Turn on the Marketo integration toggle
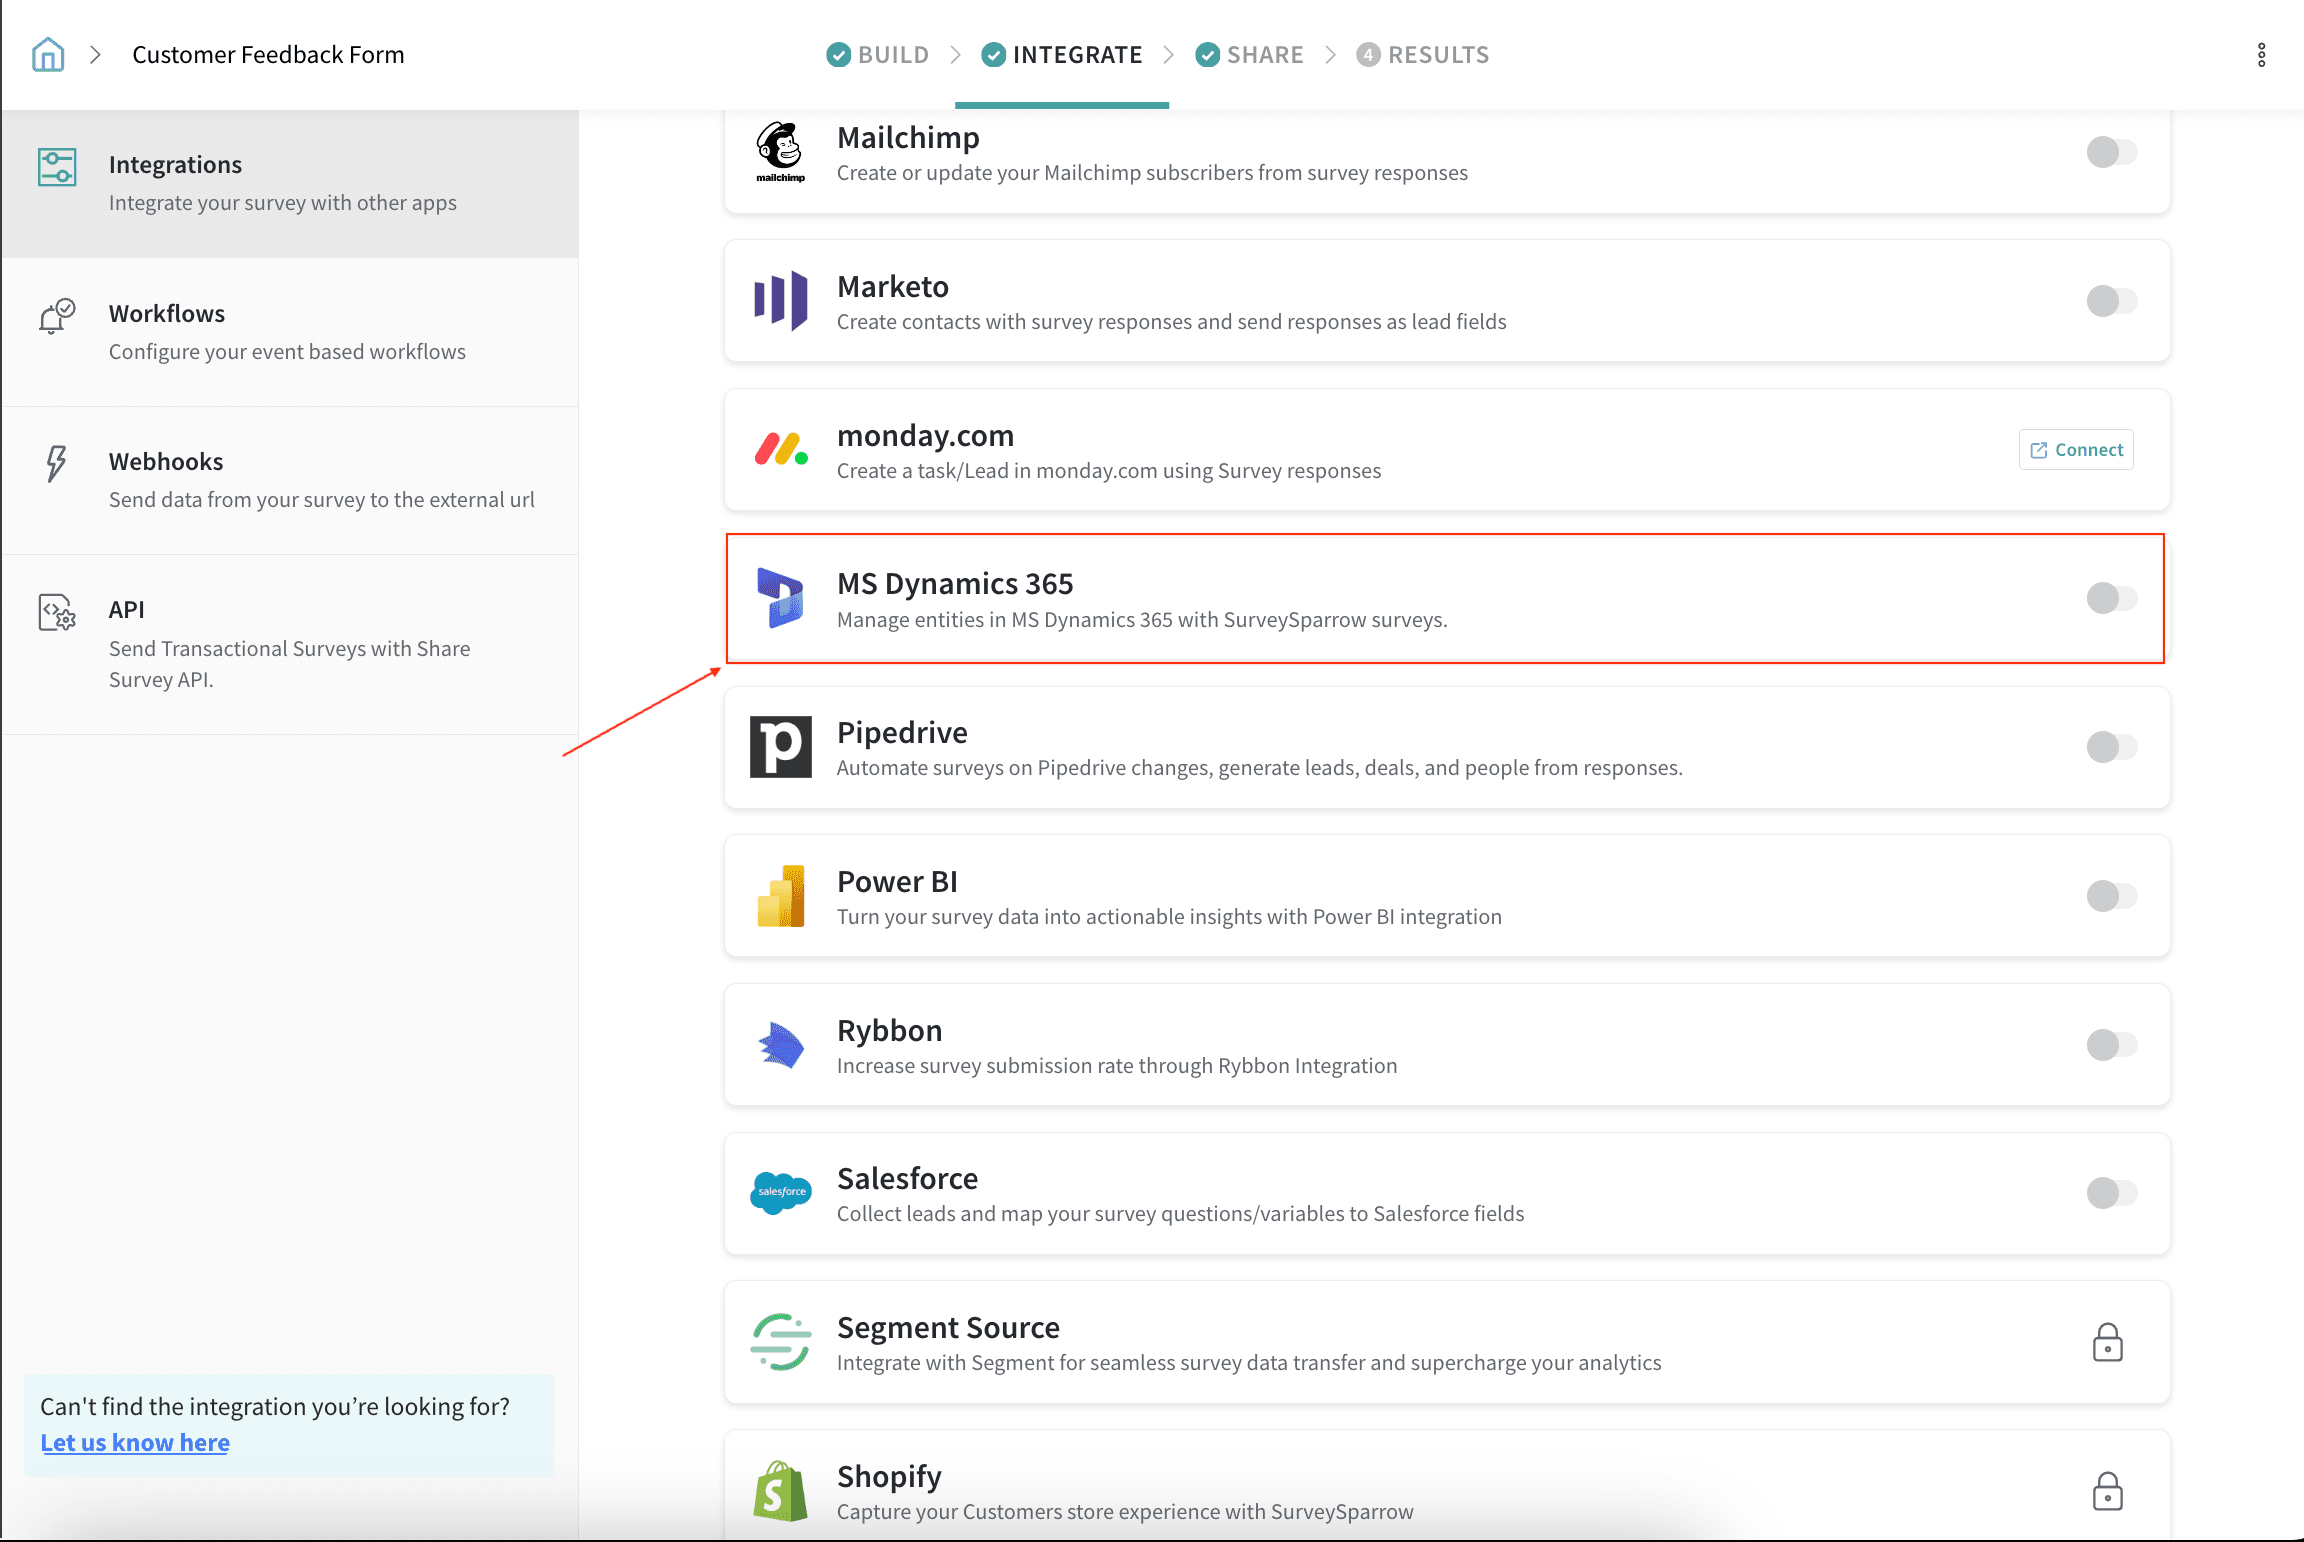This screenshot has width=2304, height=1542. click(2111, 301)
